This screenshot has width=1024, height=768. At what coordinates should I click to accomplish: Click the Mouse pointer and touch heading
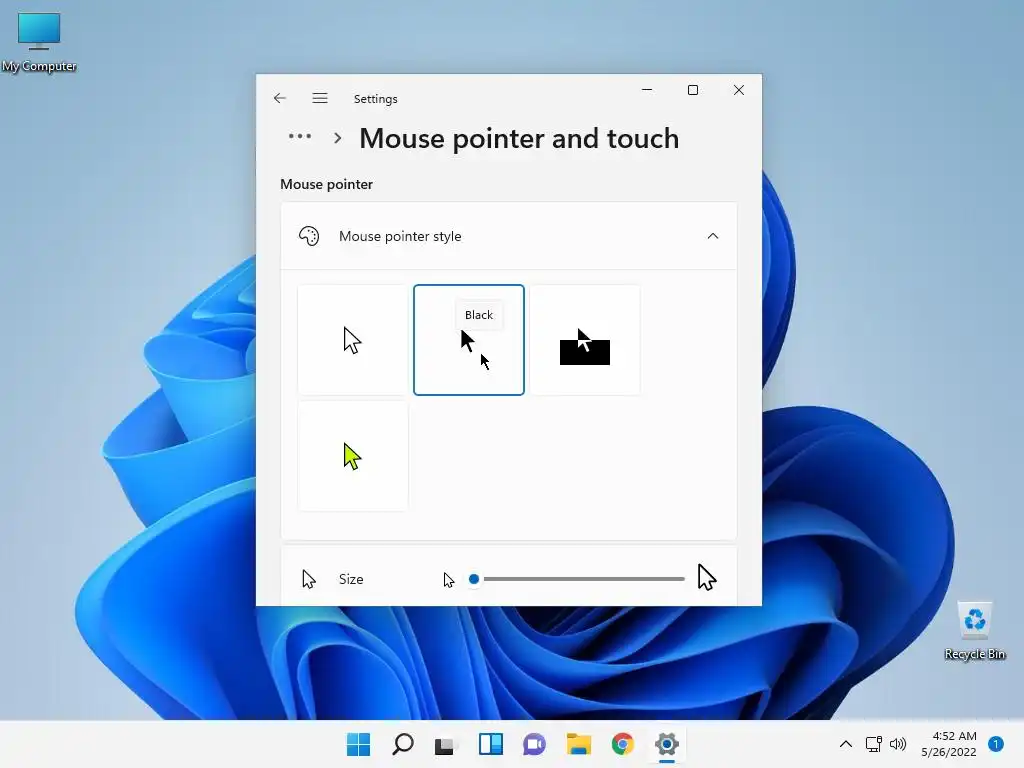(x=519, y=138)
